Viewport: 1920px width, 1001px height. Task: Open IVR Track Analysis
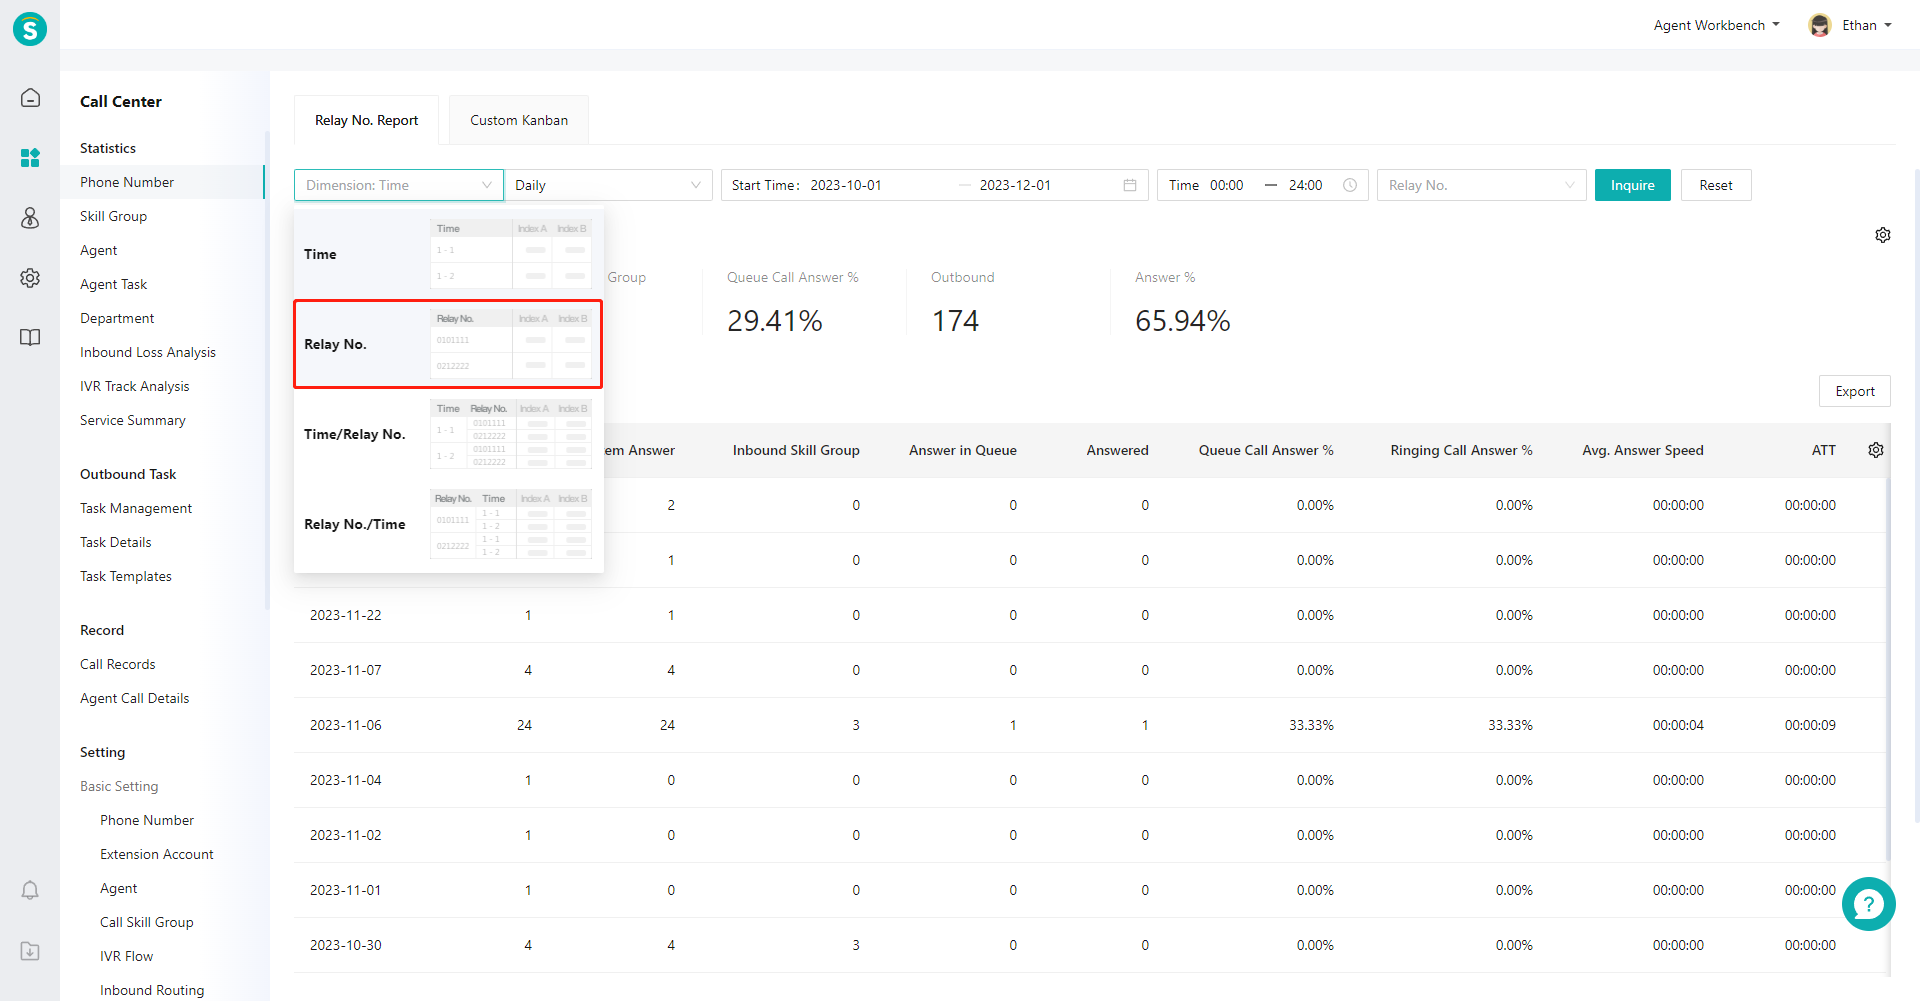[134, 386]
